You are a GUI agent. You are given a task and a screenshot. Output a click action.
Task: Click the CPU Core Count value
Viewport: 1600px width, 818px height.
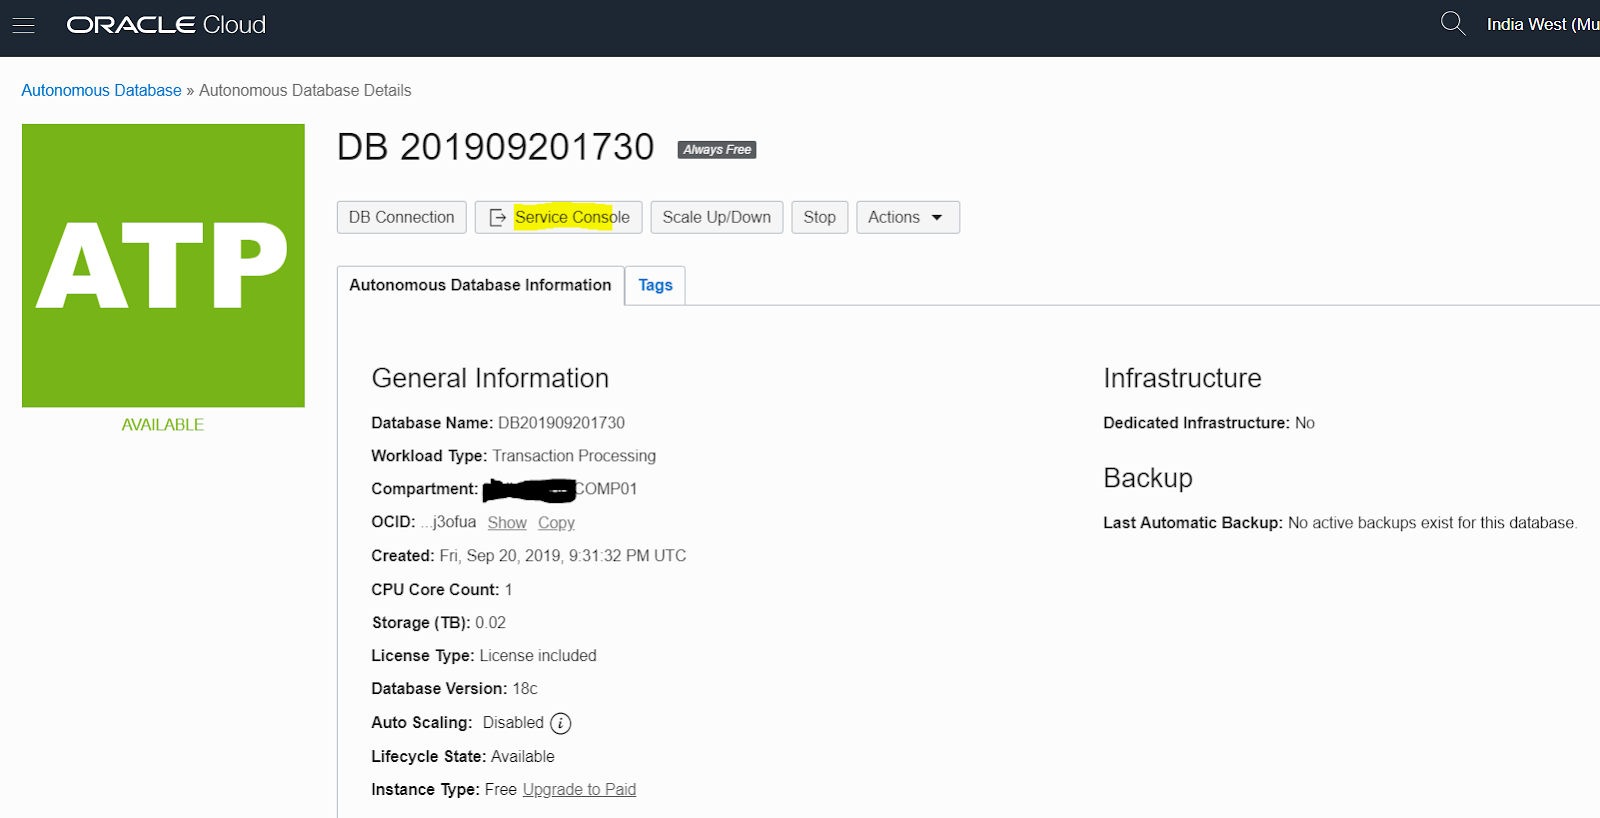508,589
